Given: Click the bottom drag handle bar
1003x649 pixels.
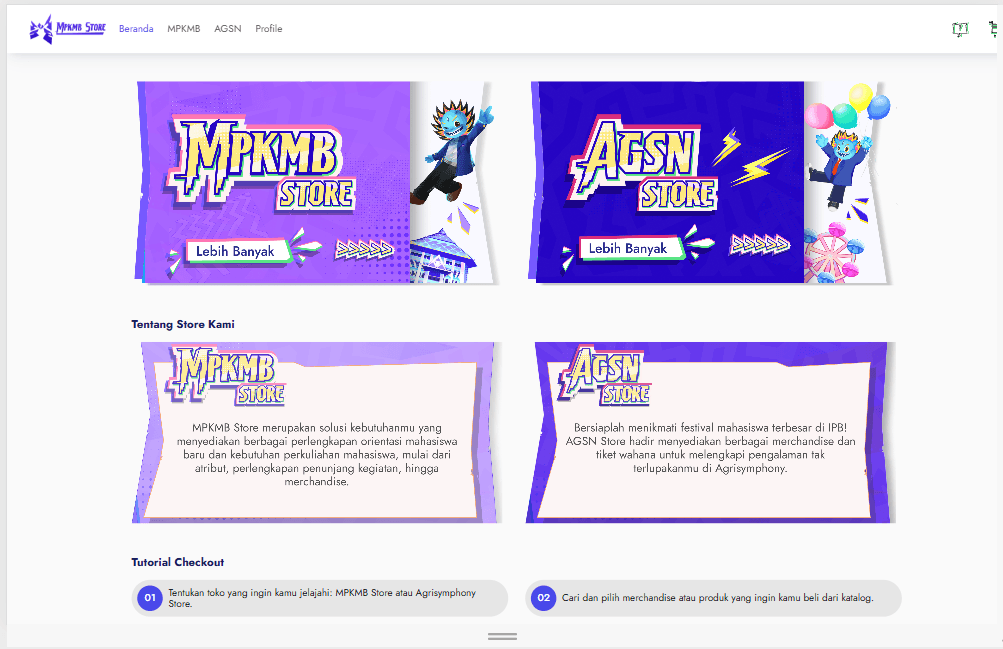Looking at the screenshot, I should 502,636.
